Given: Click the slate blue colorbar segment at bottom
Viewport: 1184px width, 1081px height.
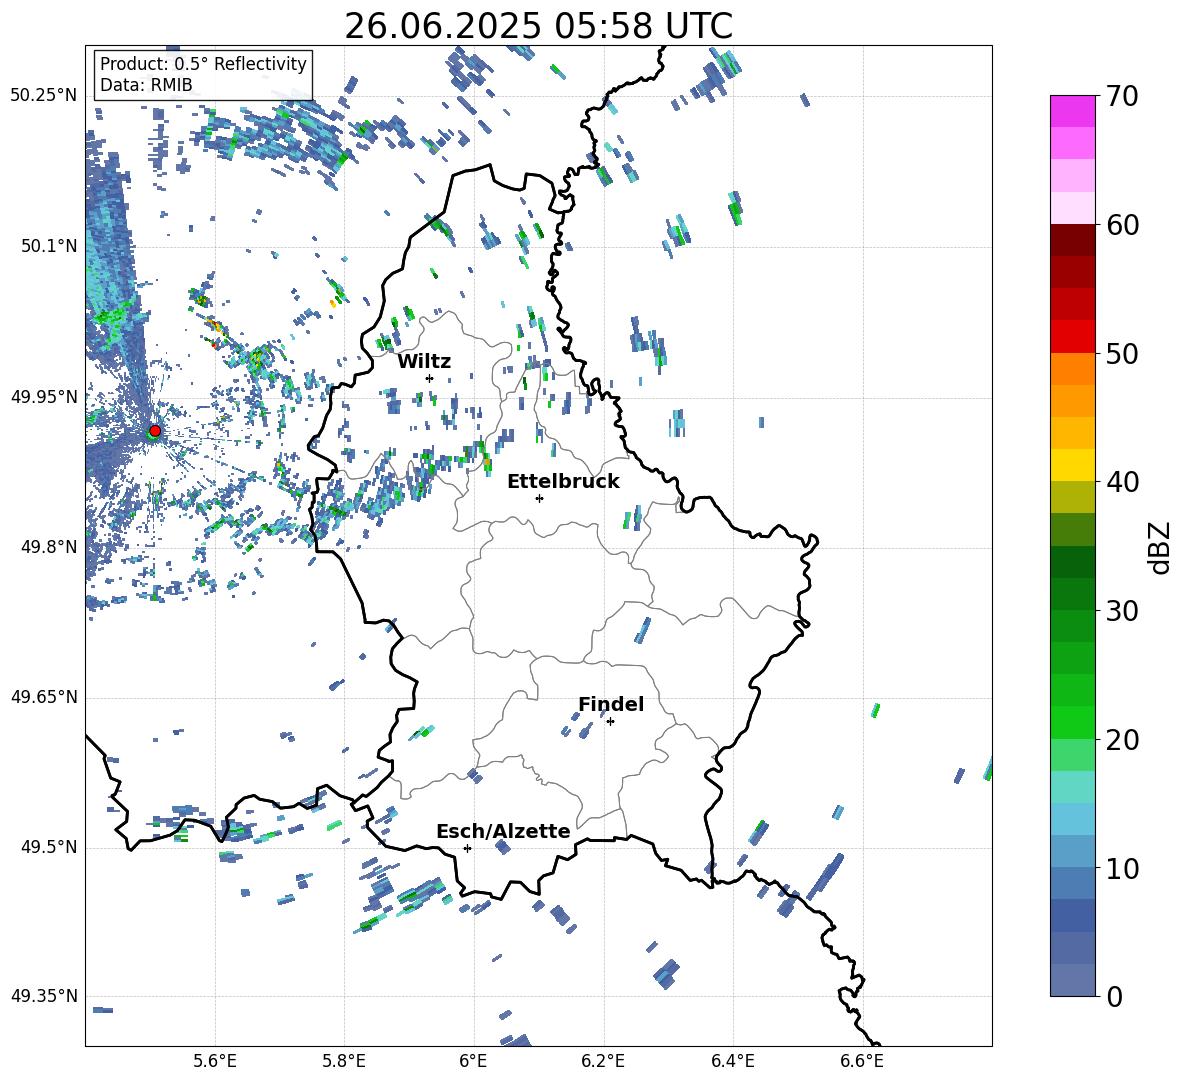Looking at the screenshot, I should tap(1073, 980).
